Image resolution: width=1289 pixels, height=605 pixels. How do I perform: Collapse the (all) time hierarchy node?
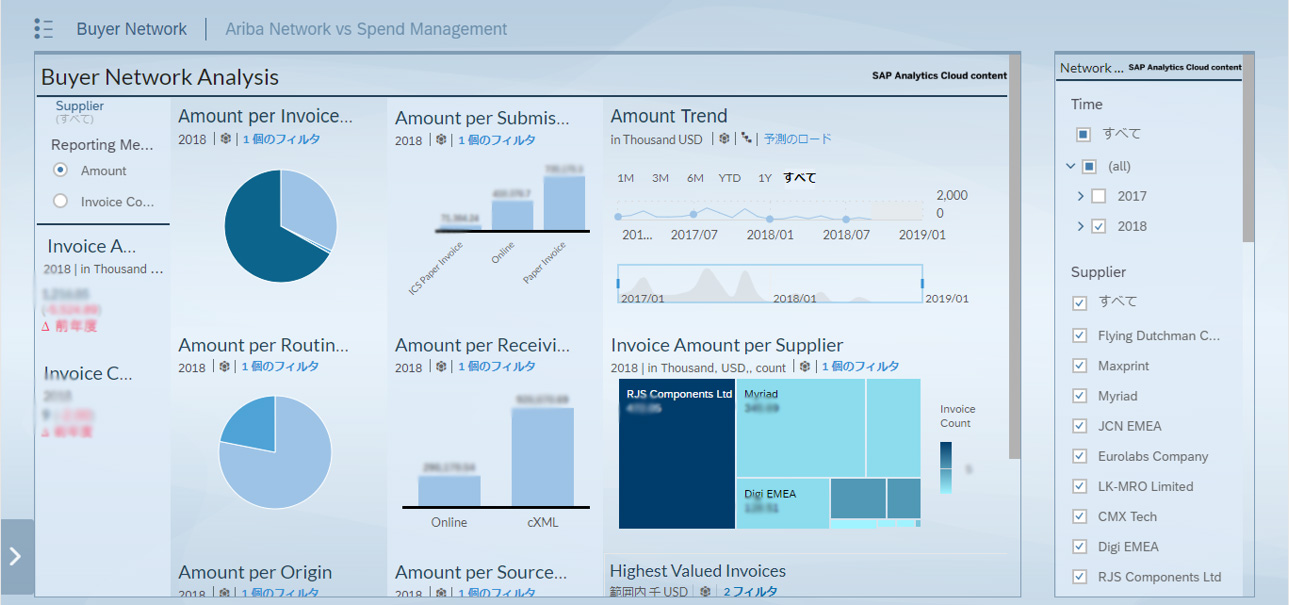point(1071,166)
